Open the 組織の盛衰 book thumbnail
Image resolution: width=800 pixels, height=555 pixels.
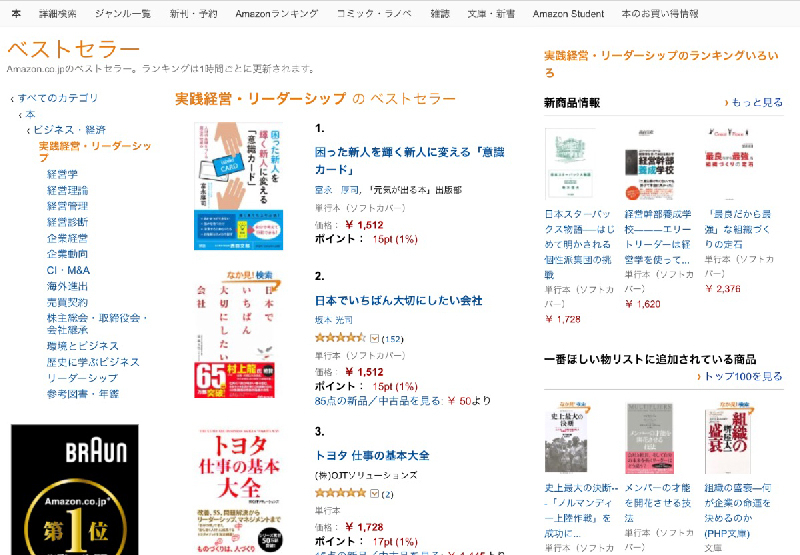click(x=728, y=438)
